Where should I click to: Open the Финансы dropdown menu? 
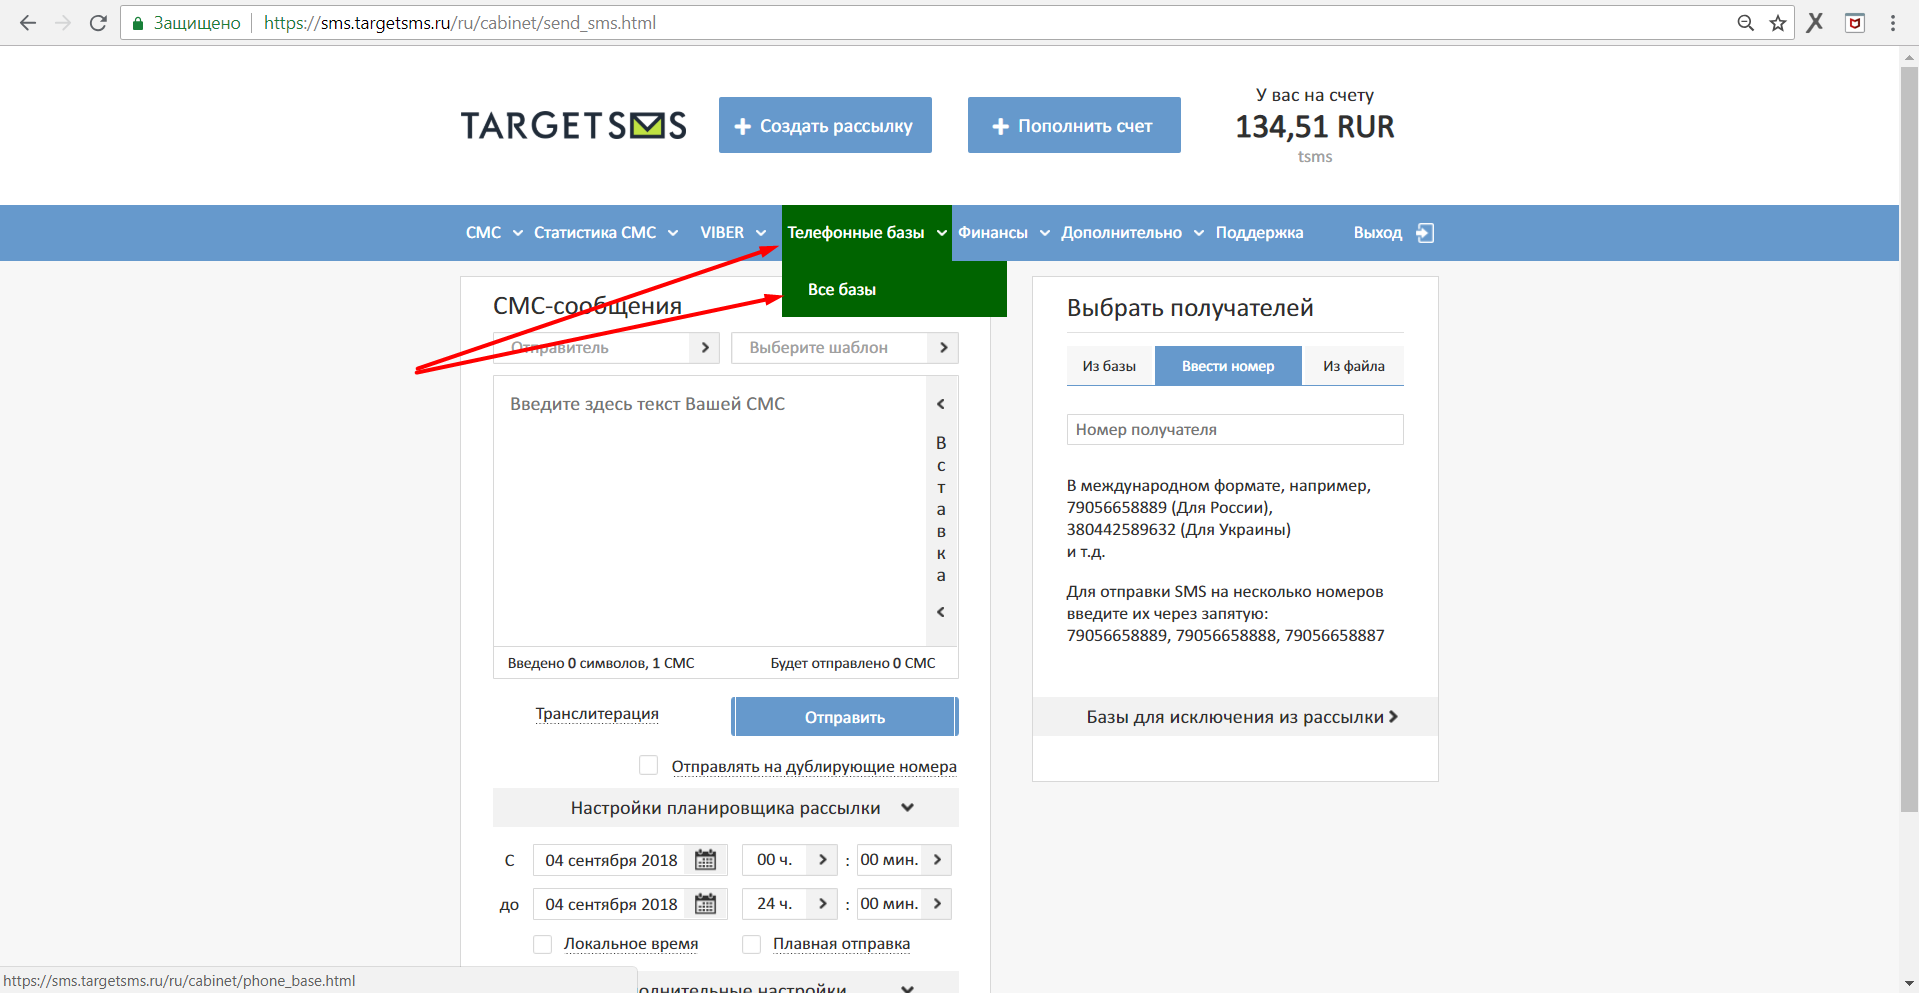click(1004, 233)
